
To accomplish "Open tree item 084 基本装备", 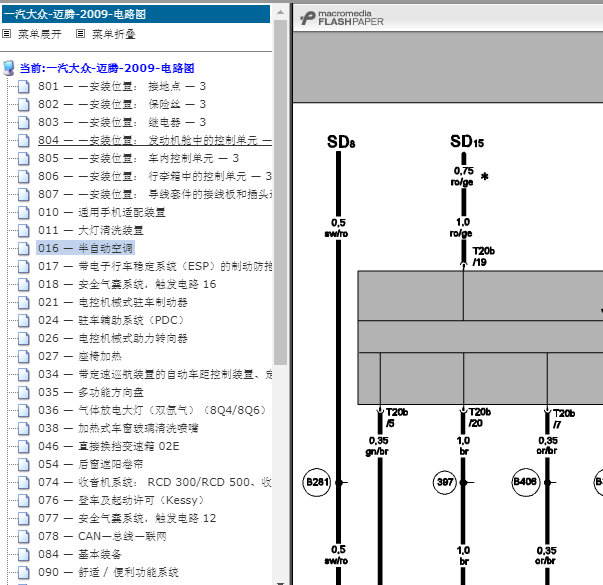I will click(x=80, y=554).
